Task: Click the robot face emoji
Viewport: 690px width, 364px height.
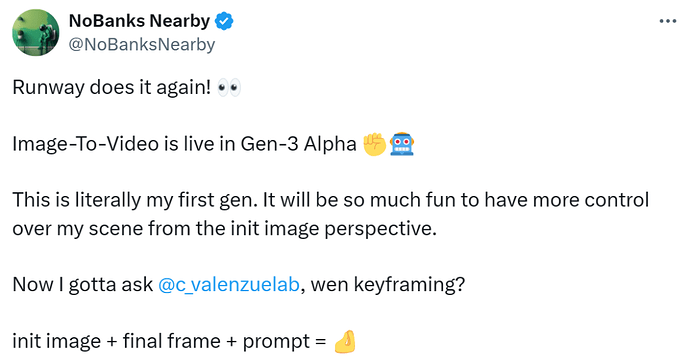Action: click(402, 144)
